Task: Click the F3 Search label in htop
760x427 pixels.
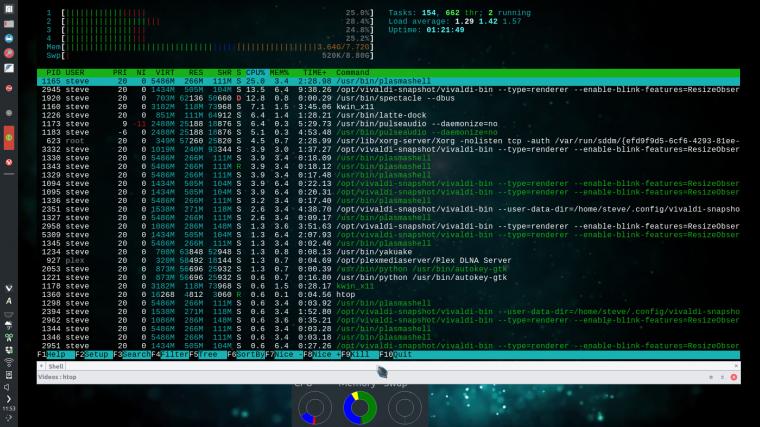Action: (x=132, y=355)
